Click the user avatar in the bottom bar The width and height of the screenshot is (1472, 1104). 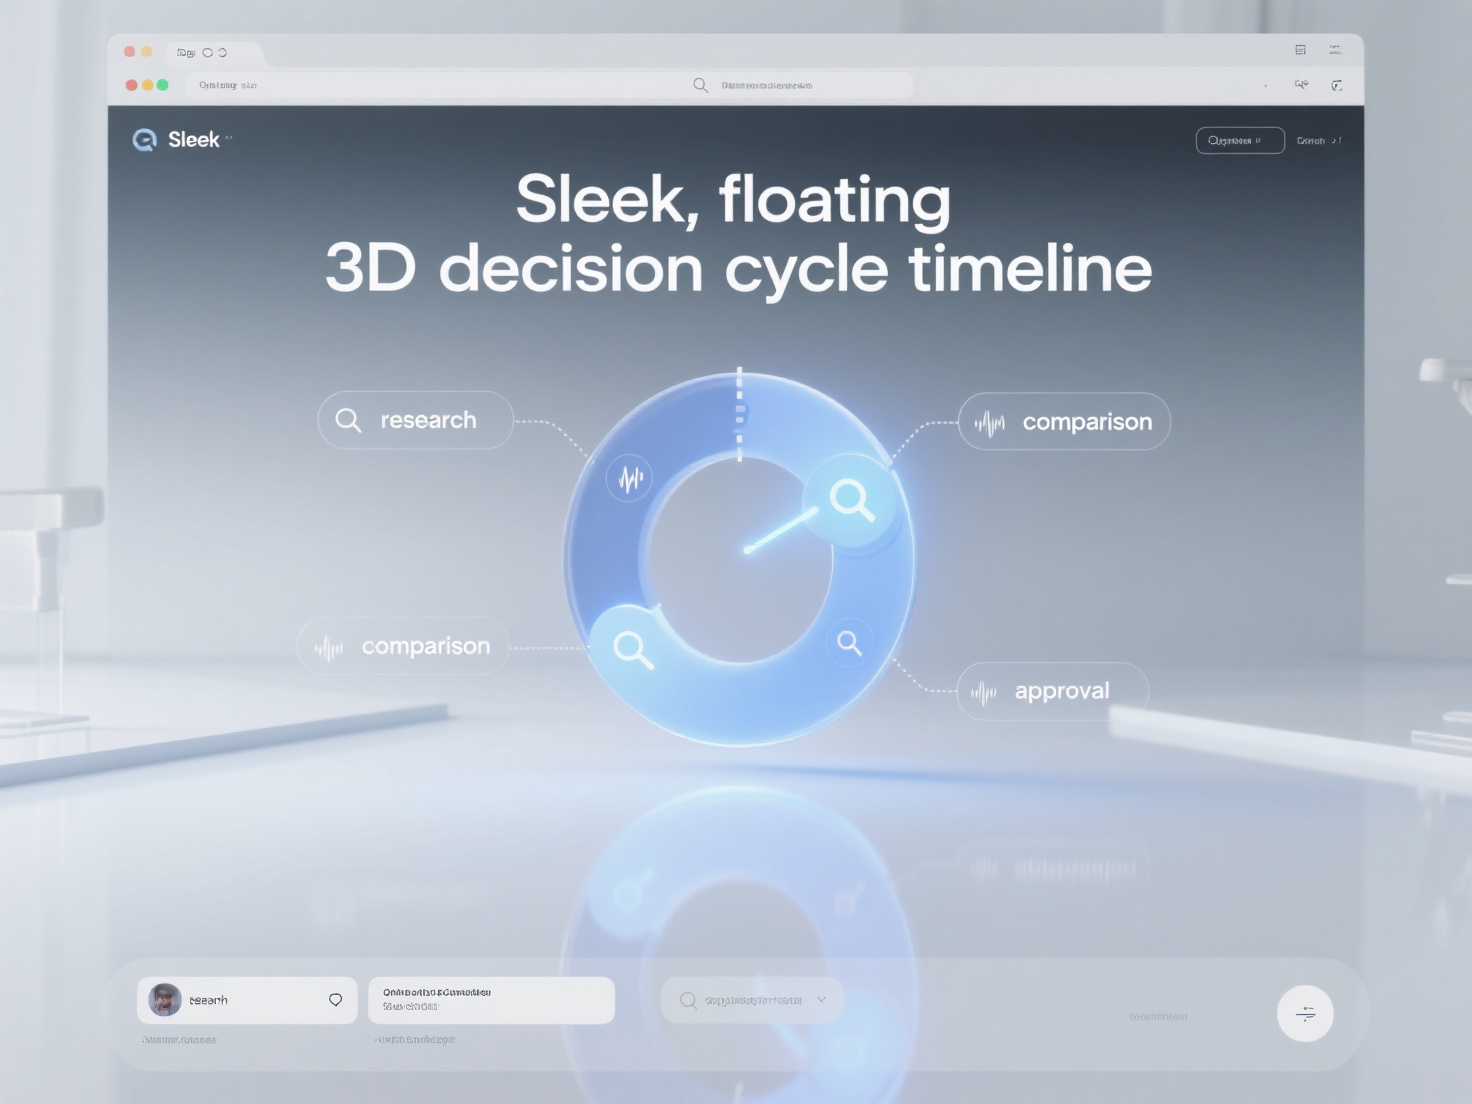point(165,1000)
